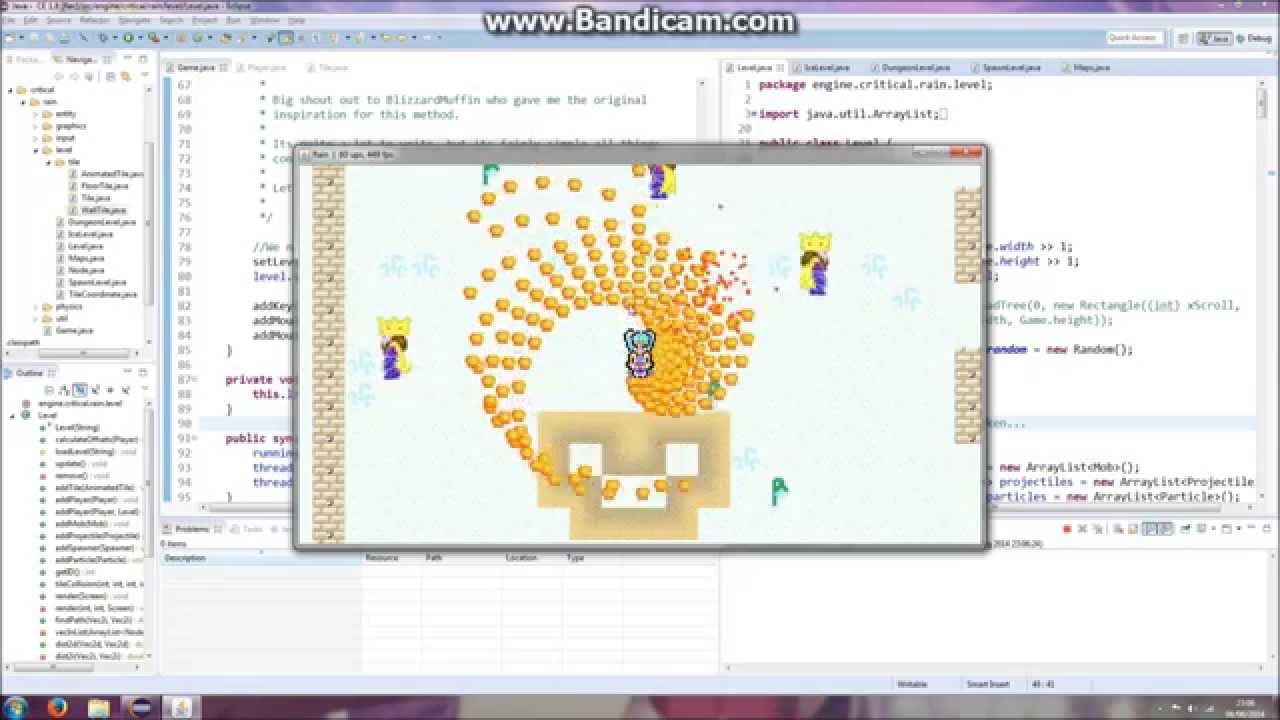Image resolution: width=1280 pixels, height=720 pixels.
Task: Collapse the critical folder
Action: (11, 90)
